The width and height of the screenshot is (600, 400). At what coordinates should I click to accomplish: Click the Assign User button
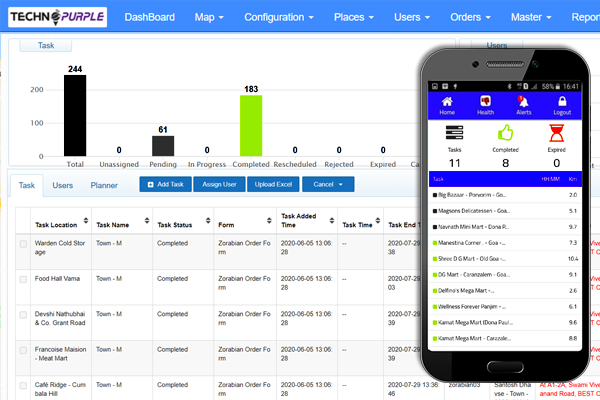click(219, 184)
